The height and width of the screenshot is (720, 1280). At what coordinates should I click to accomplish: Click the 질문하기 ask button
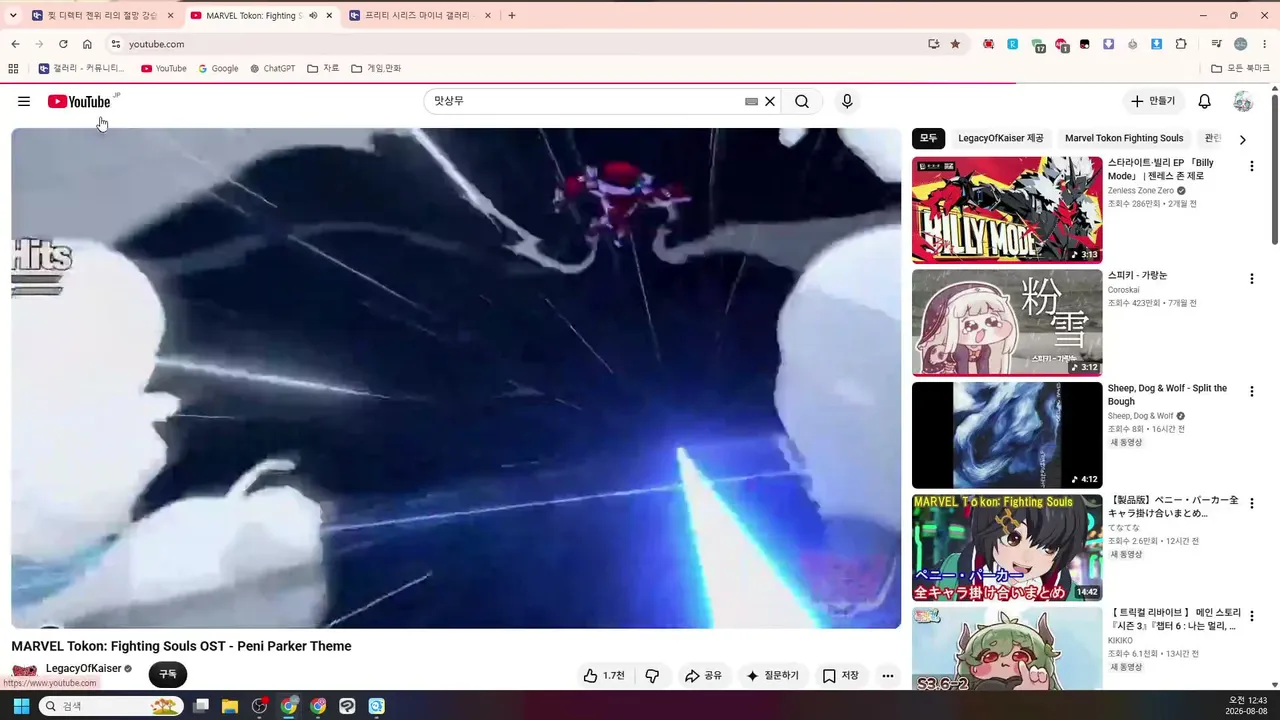773,676
